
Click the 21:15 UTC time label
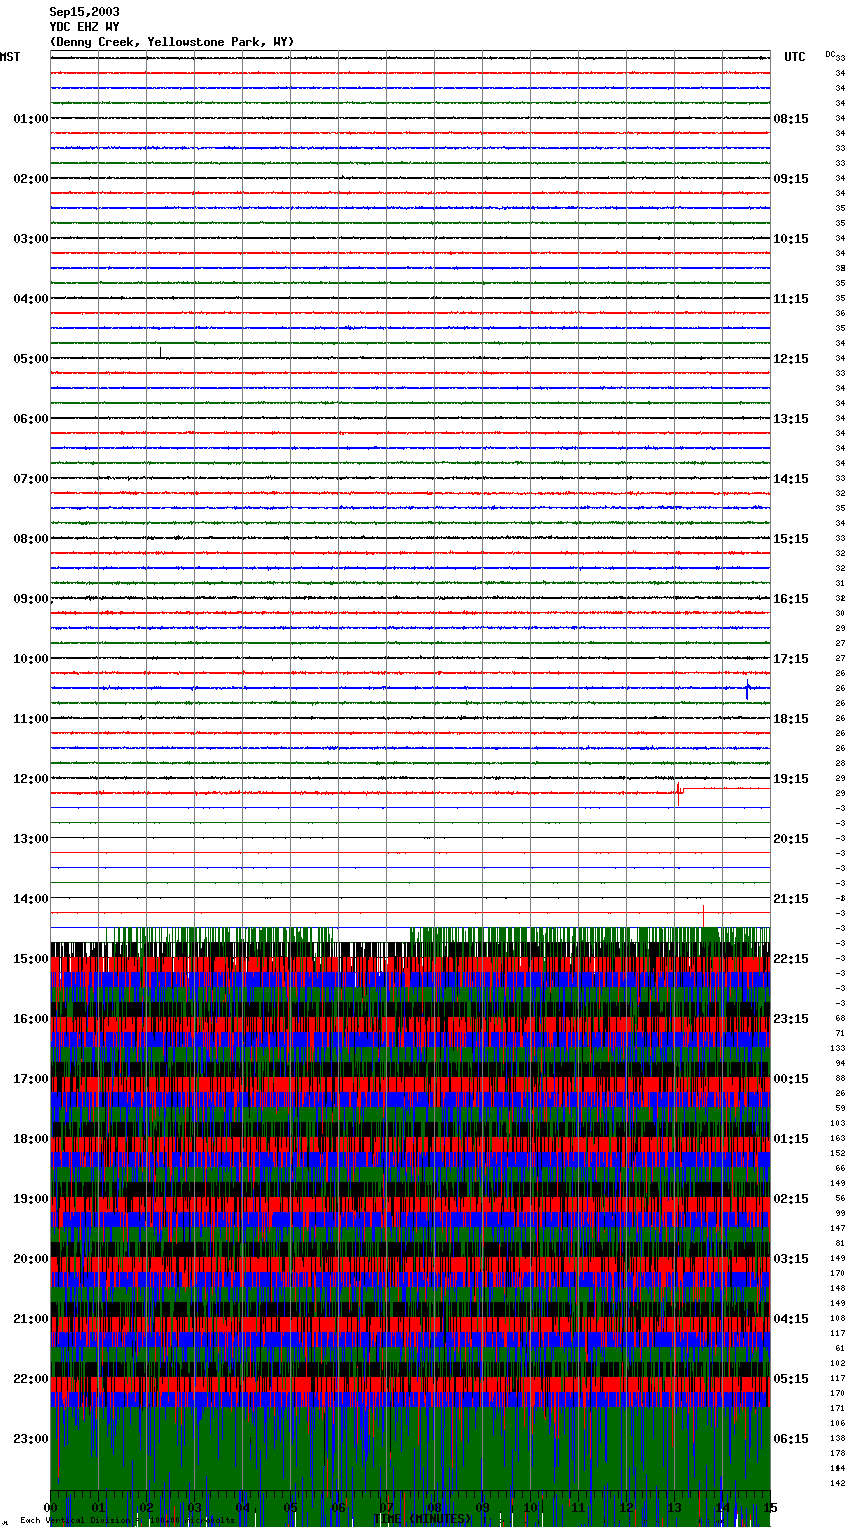[x=791, y=899]
